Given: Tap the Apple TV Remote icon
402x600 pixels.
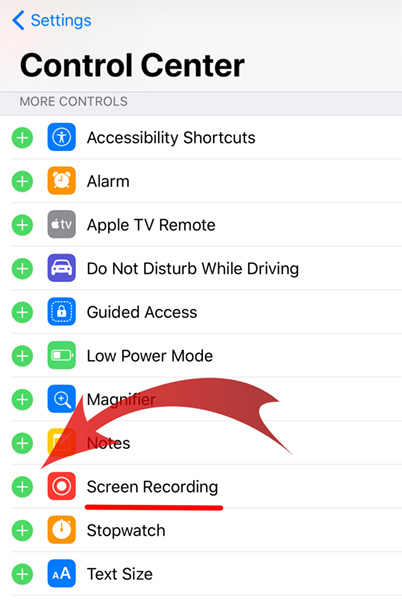Looking at the screenshot, I should coord(61,224).
